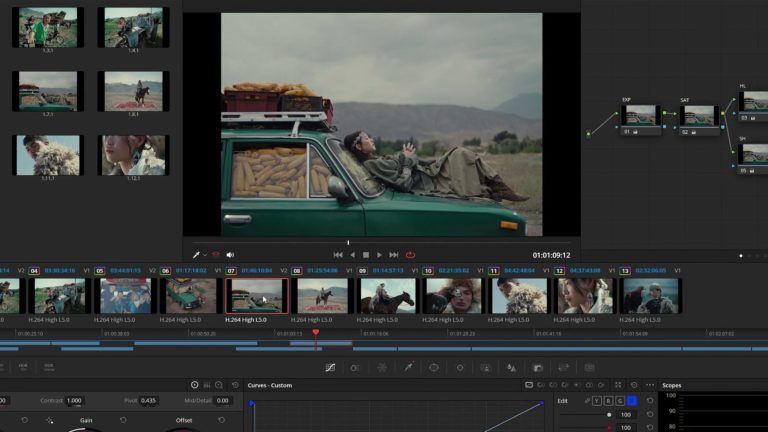The width and height of the screenshot is (768, 432).
Task: Select clip 11 thumbnail in timeline
Action: coord(519,296)
